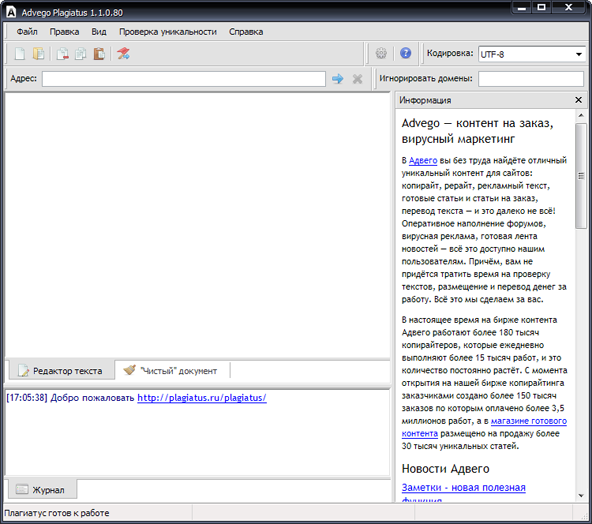592x524 pixels.
Task: Minimize the Advego Plagiatus window
Action: point(522,8)
